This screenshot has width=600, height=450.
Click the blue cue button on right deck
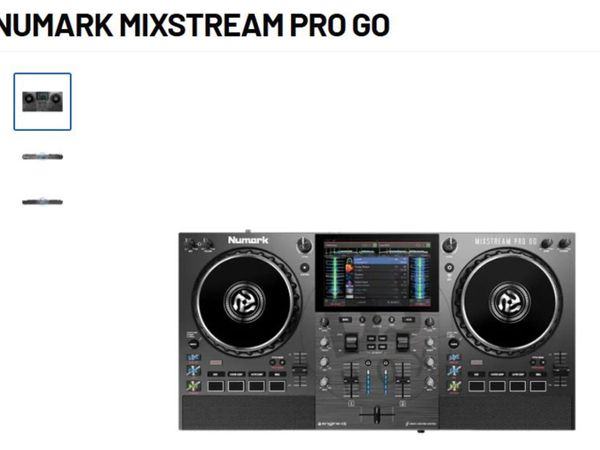coord(454,370)
